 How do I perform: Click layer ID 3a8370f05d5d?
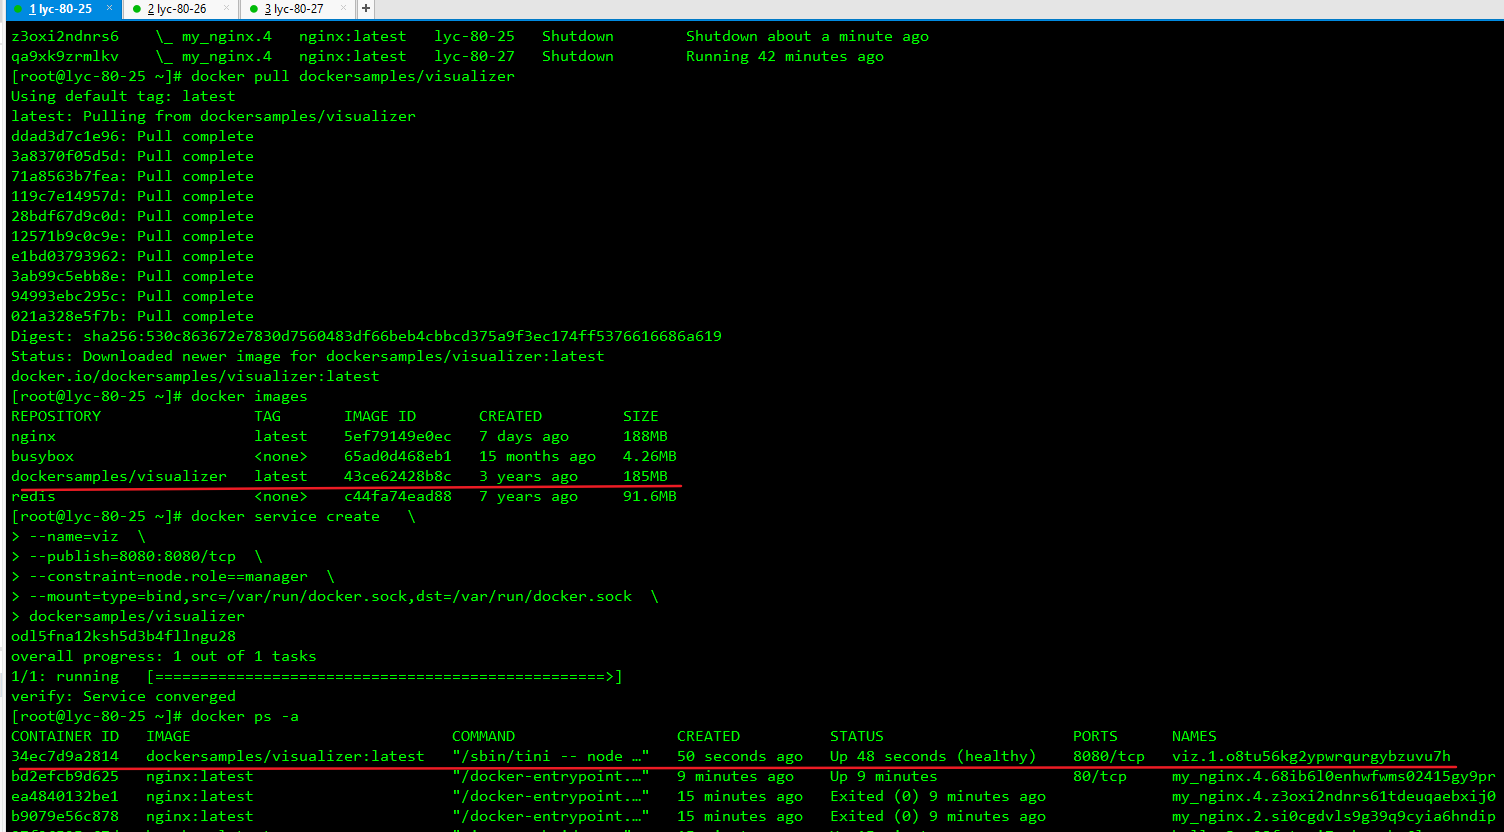click(65, 156)
